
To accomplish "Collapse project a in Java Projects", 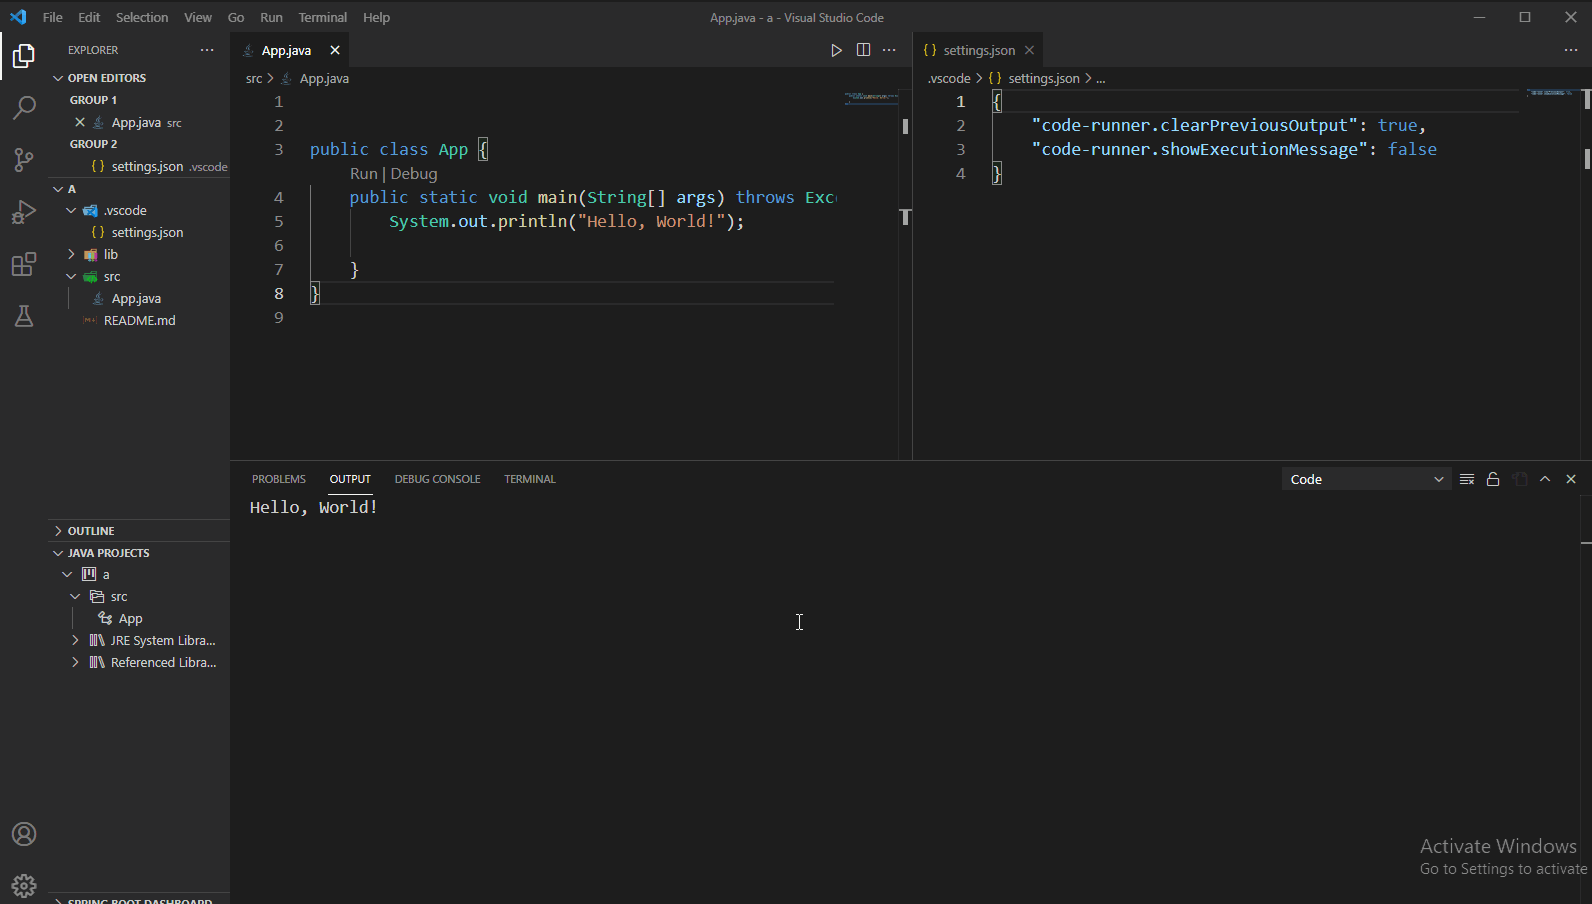I will [x=67, y=574].
